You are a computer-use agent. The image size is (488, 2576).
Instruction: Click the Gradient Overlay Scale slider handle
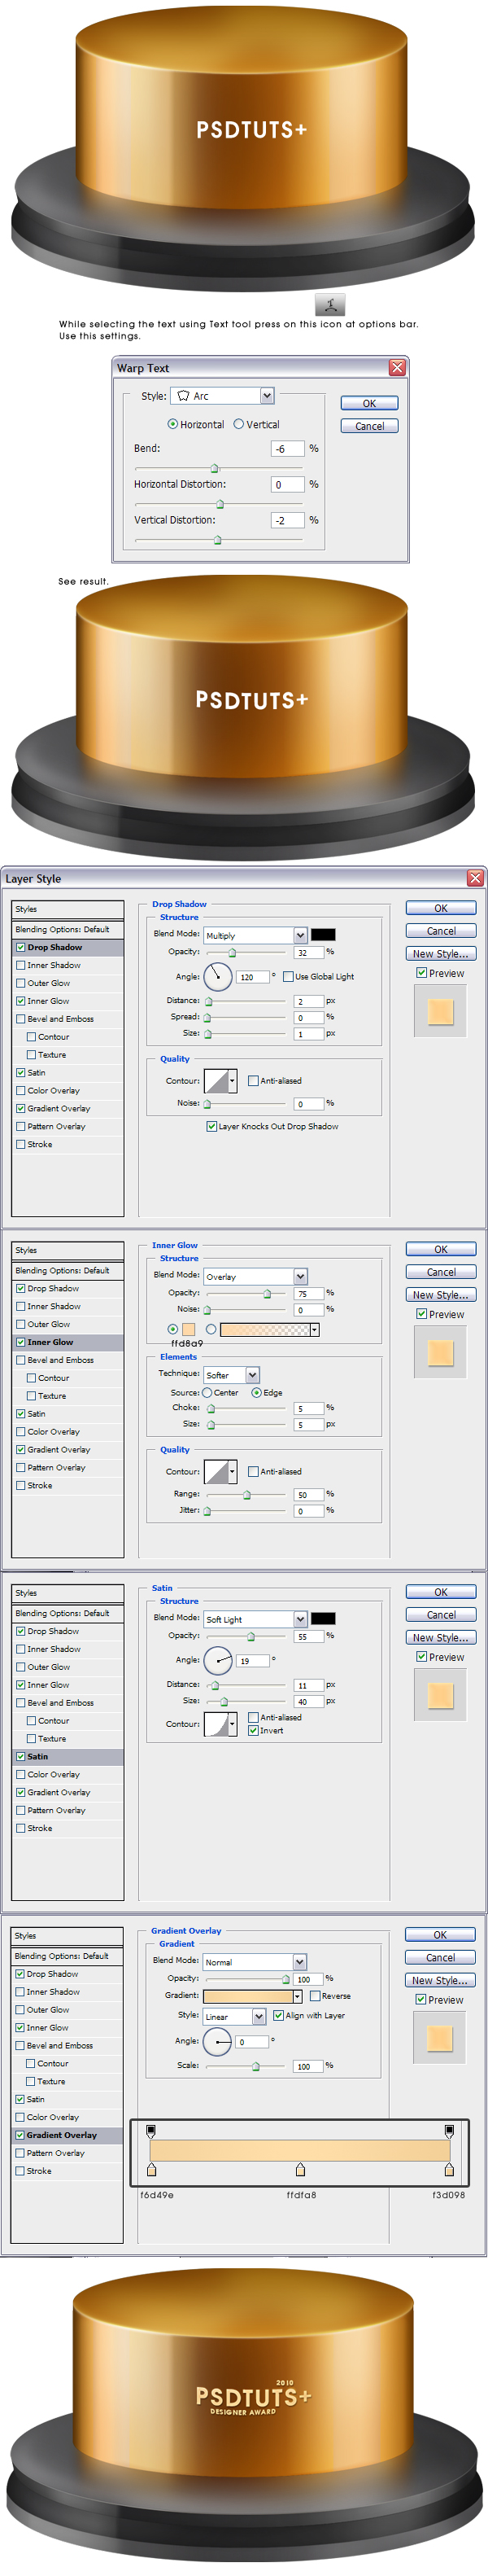tap(256, 2066)
